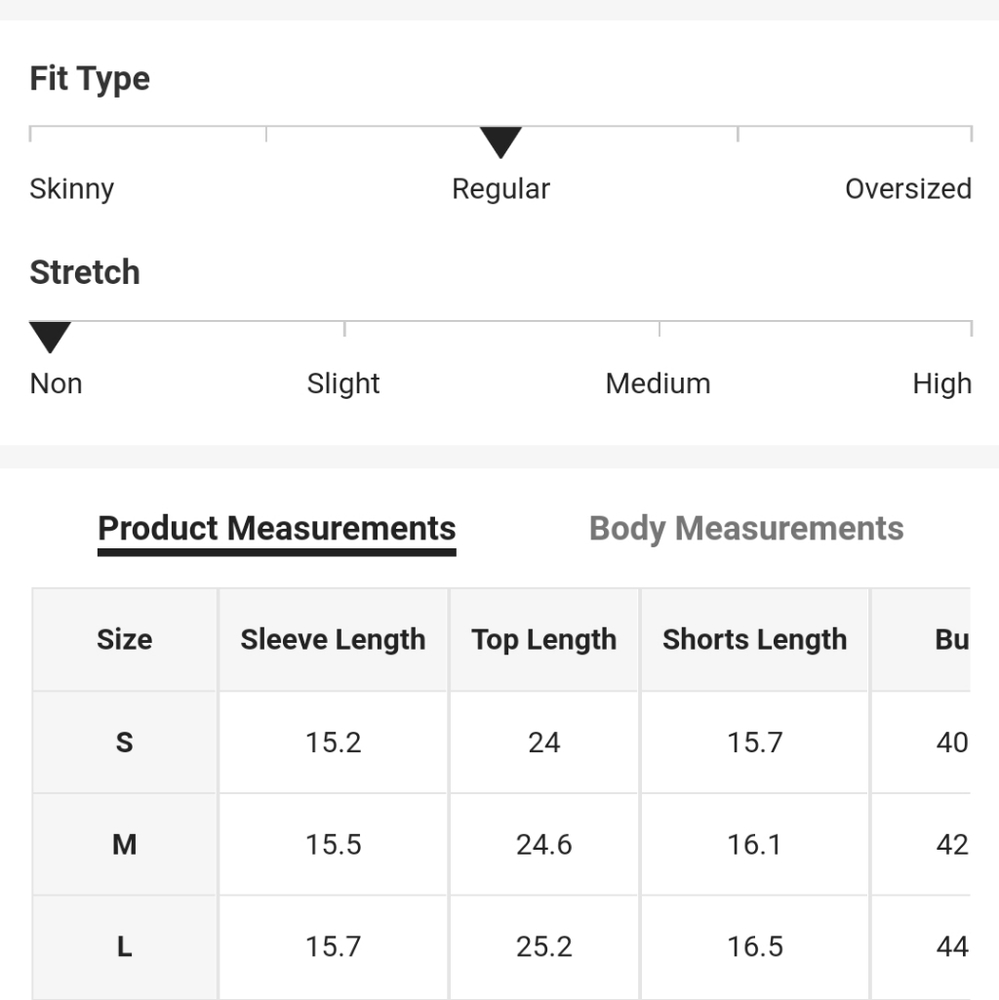999x1000 pixels.
Task: Click the Sleeve Length column header
Action: click(x=333, y=640)
